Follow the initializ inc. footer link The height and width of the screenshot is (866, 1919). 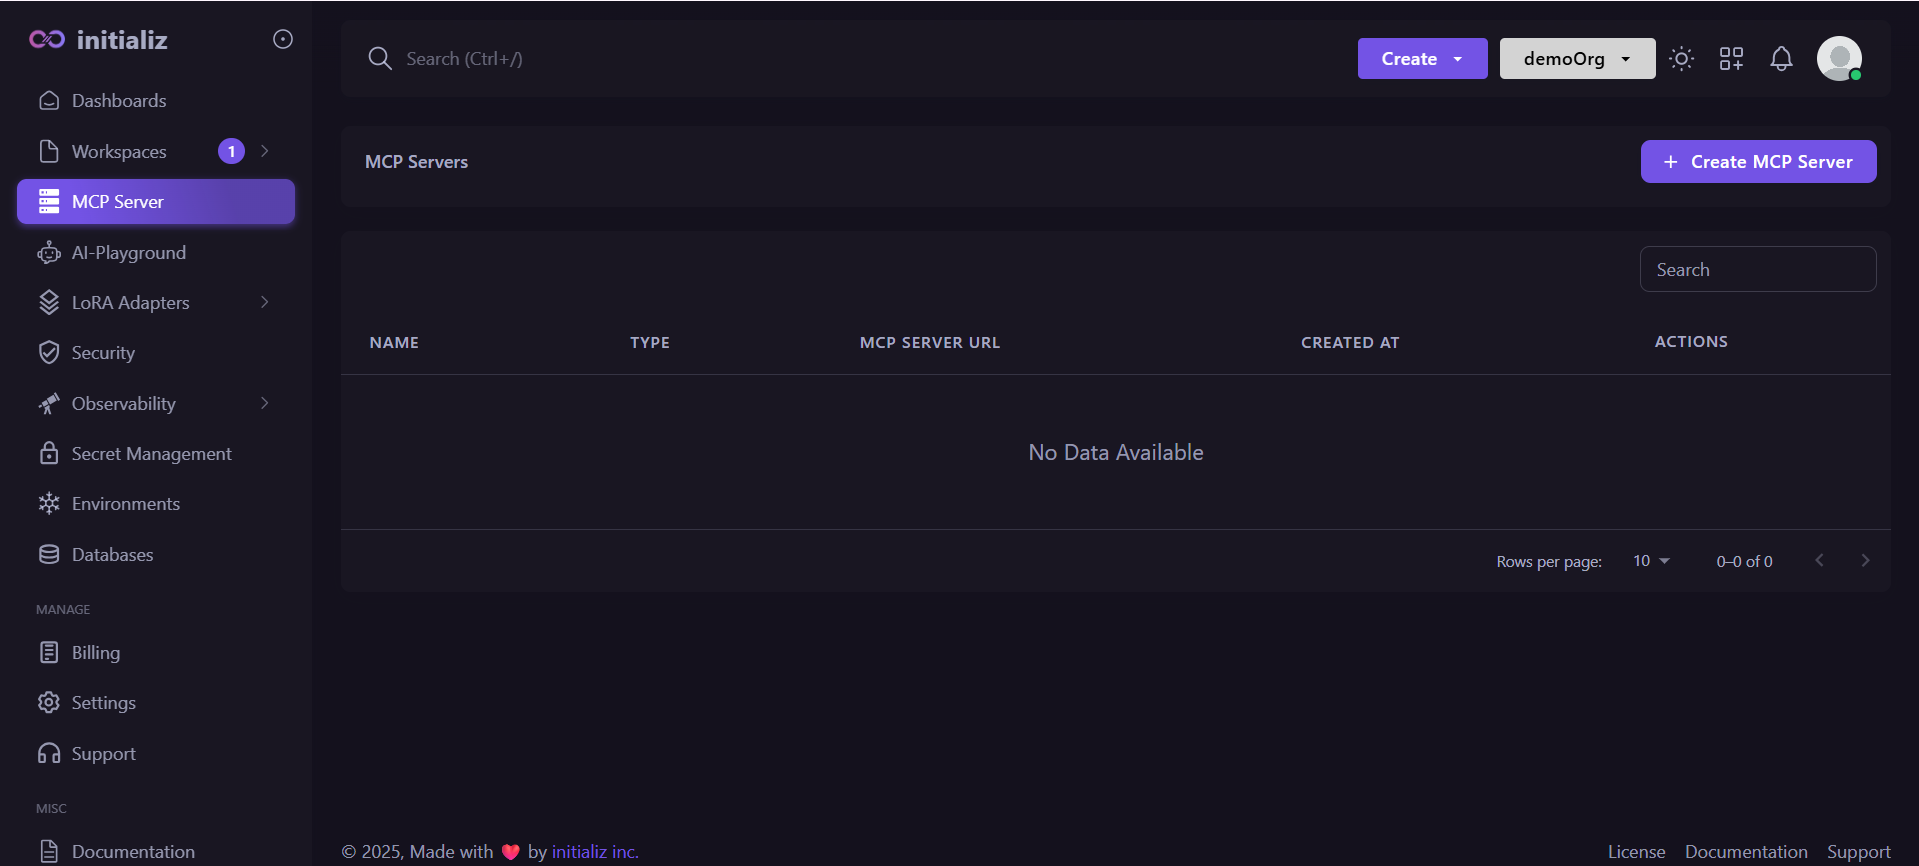[595, 851]
